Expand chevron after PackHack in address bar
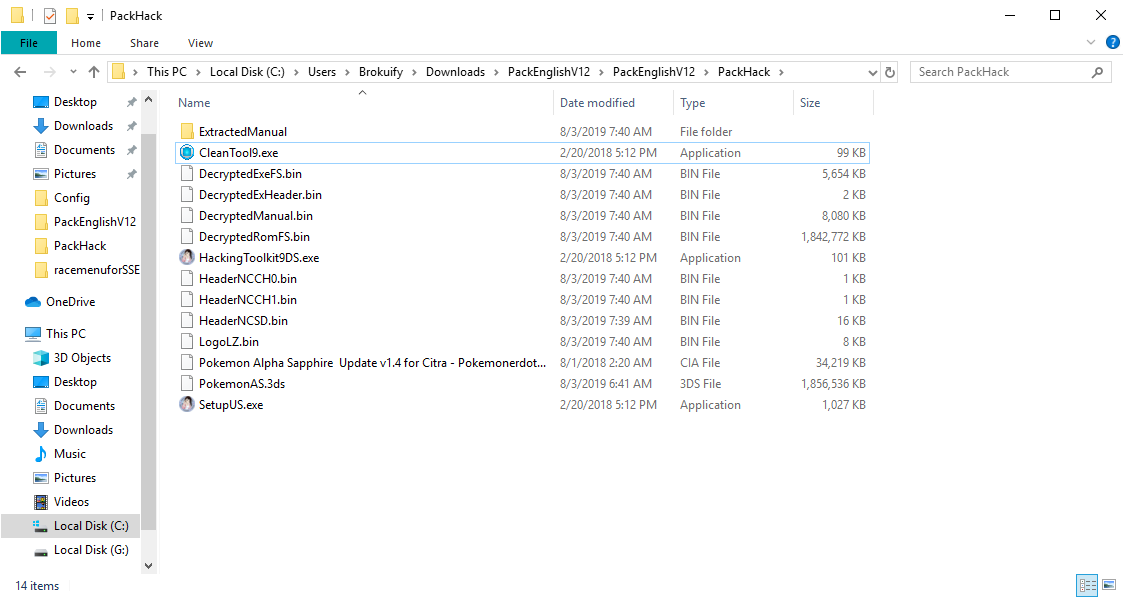 pos(781,72)
